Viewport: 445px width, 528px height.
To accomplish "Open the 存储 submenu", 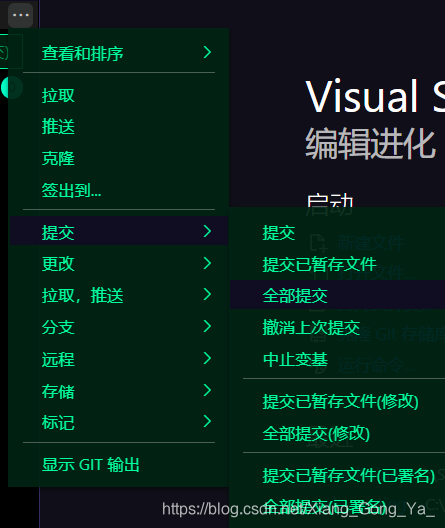I will click(x=119, y=391).
